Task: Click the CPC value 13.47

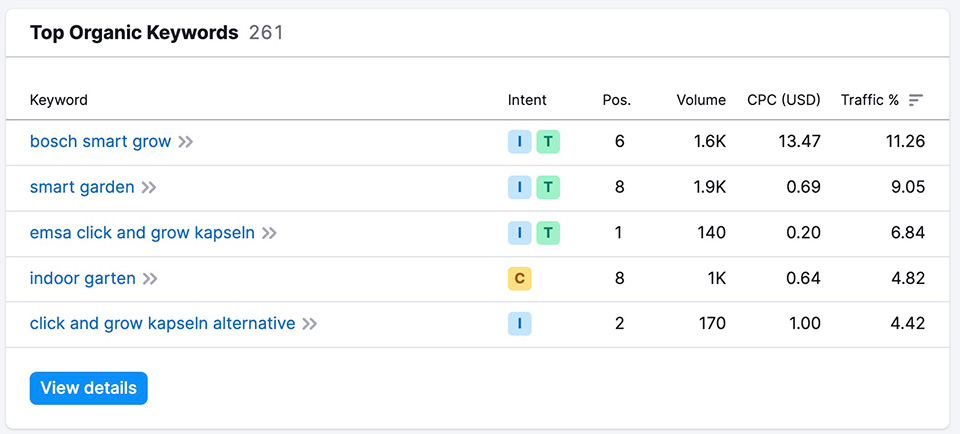Action: click(x=800, y=141)
